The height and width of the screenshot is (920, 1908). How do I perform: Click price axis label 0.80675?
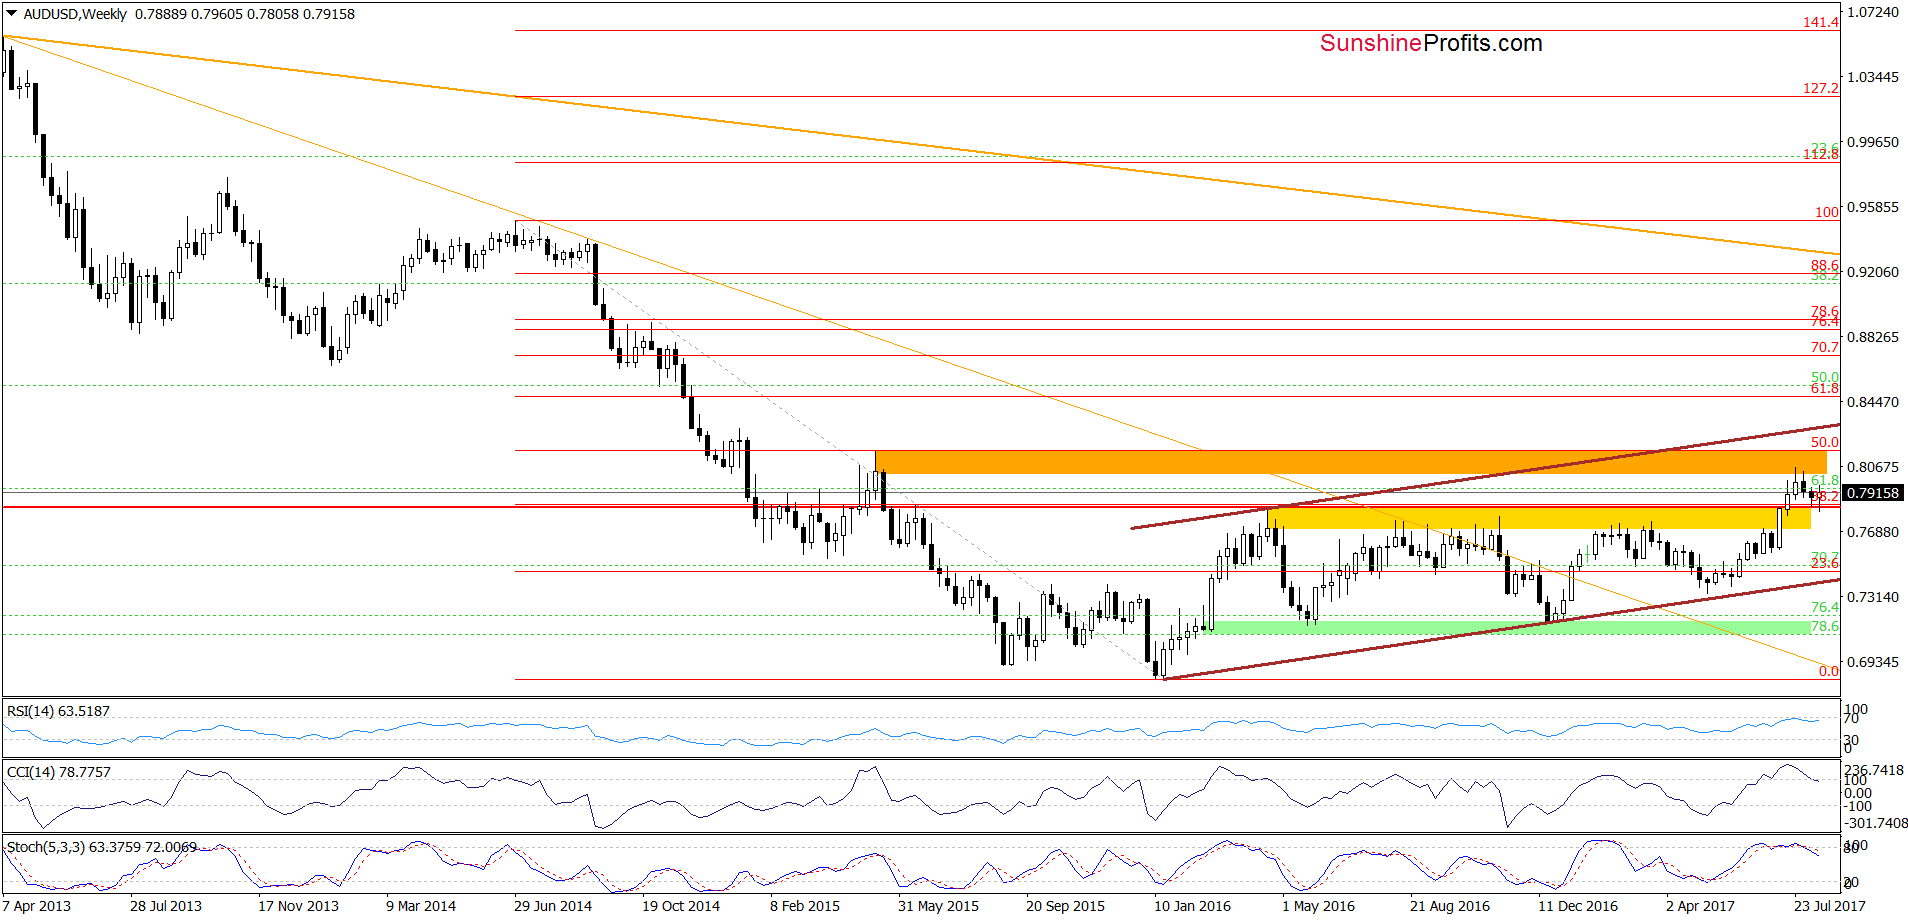(1873, 467)
